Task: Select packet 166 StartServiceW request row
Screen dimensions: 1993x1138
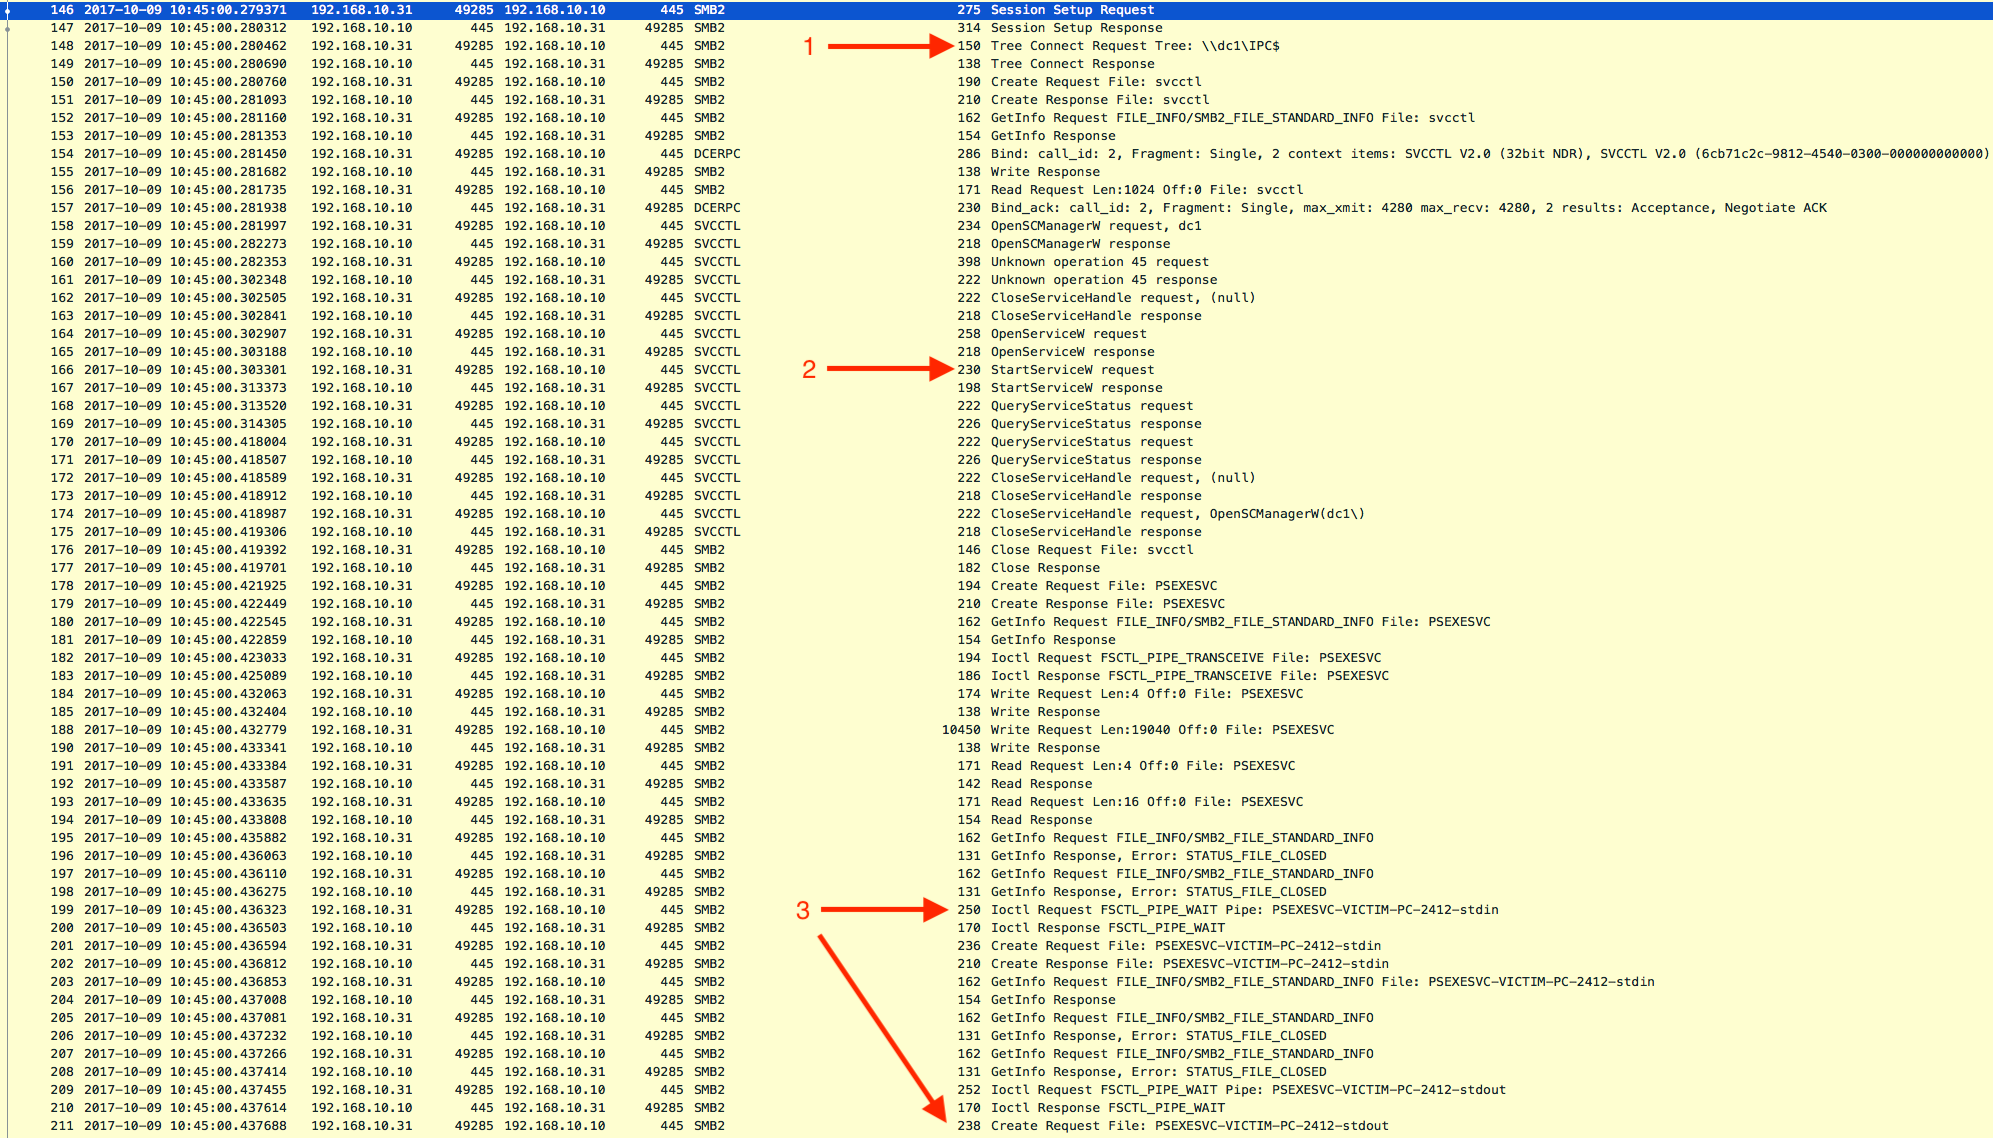Action: point(1072,370)
